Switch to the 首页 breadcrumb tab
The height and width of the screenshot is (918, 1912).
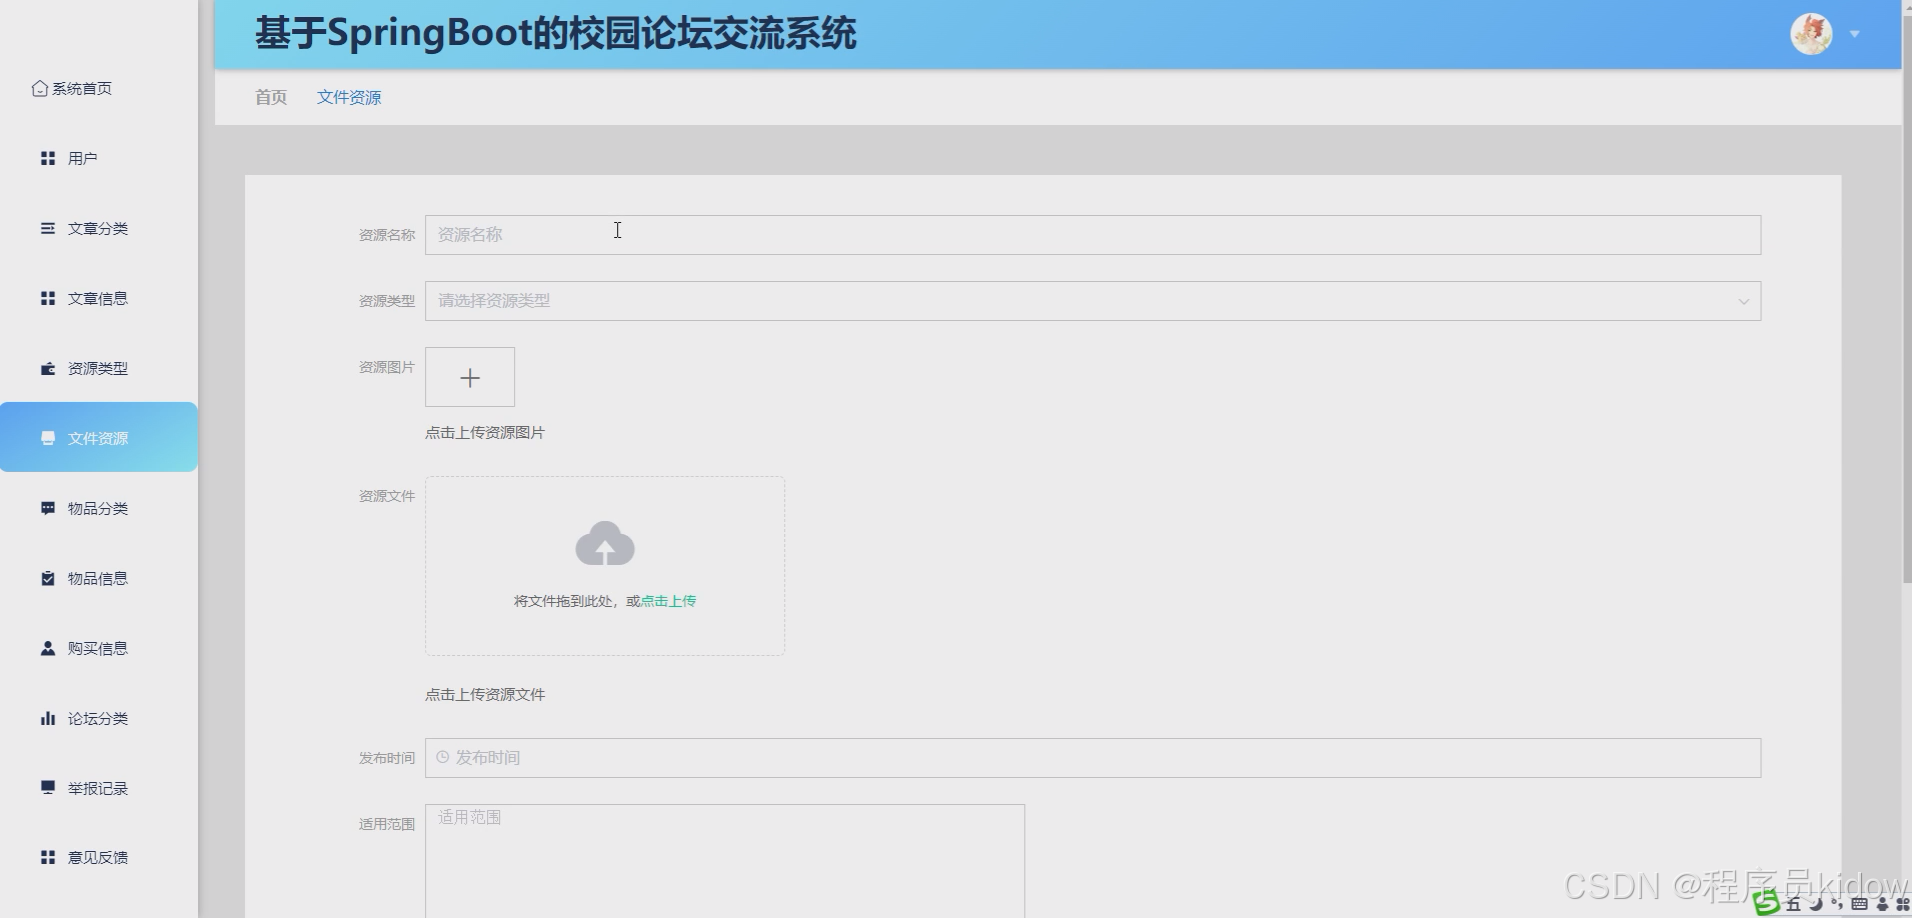click(270, 96)
